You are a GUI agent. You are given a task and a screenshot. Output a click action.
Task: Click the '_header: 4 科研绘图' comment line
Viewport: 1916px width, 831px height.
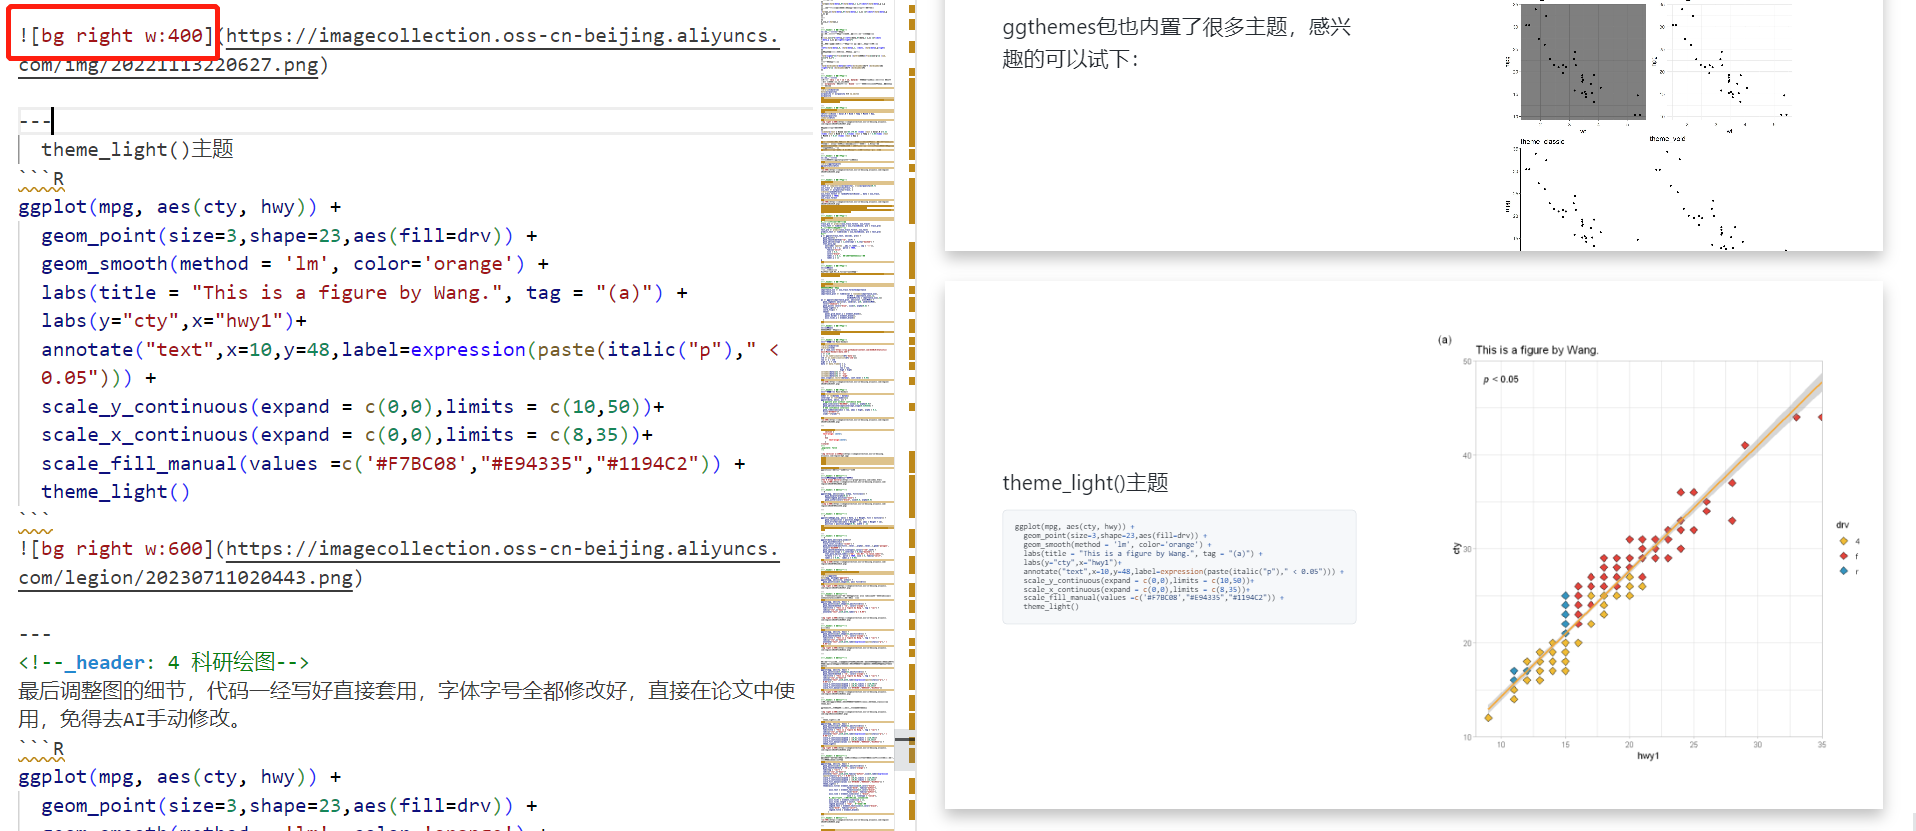coord(164,663)
